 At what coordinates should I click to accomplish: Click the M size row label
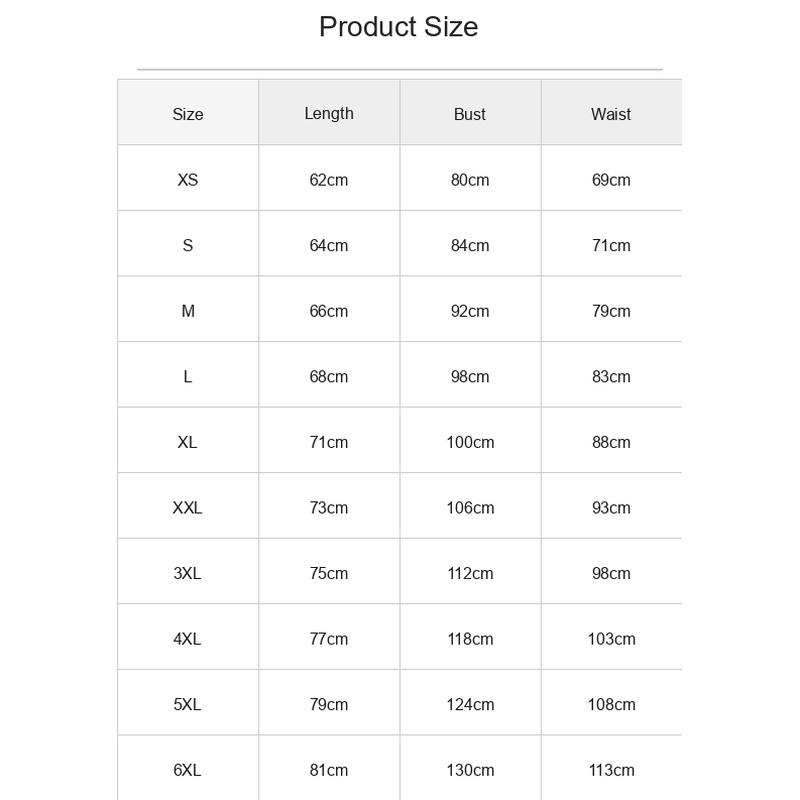188,311
